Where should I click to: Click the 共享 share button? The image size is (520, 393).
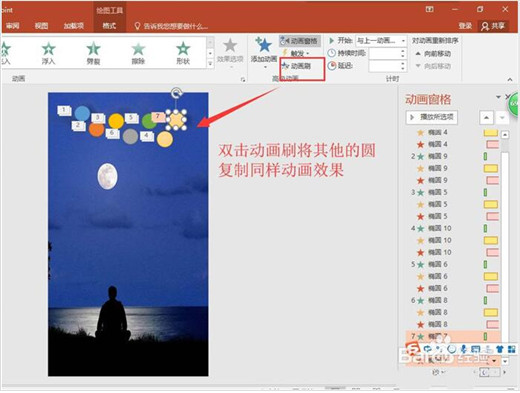(493, 26)
